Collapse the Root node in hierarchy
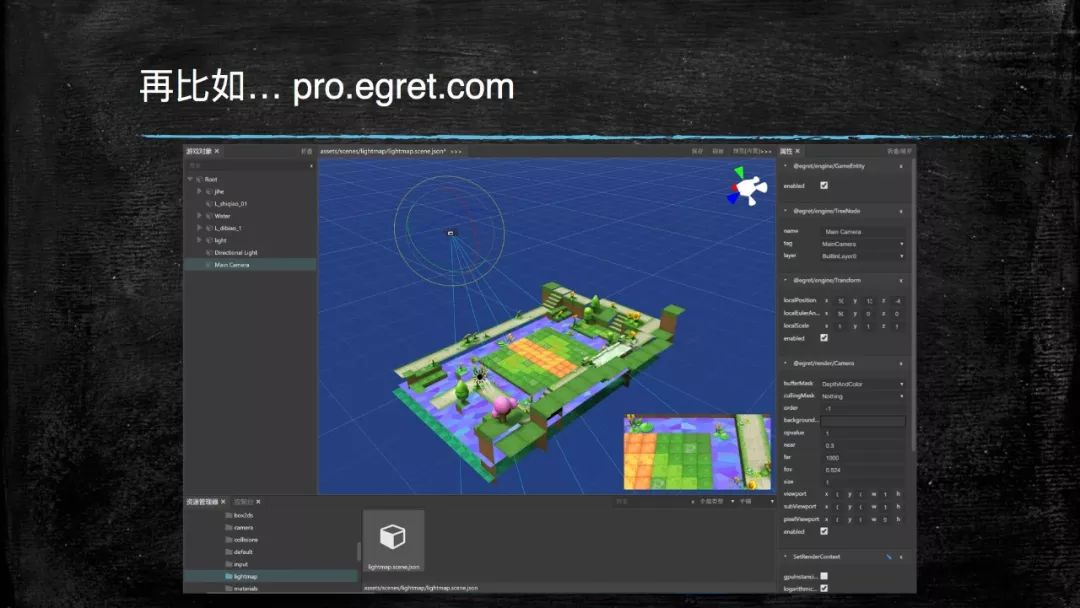The height and width of the screenshot is (608, 1080). [190, 180]
